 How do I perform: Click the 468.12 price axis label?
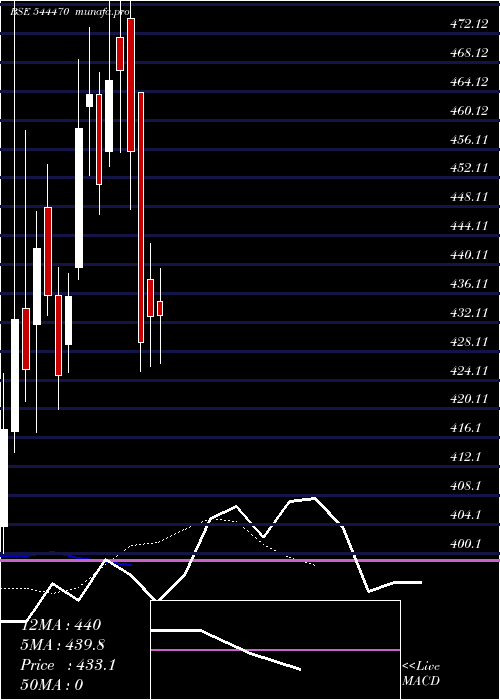coord(469,53)
